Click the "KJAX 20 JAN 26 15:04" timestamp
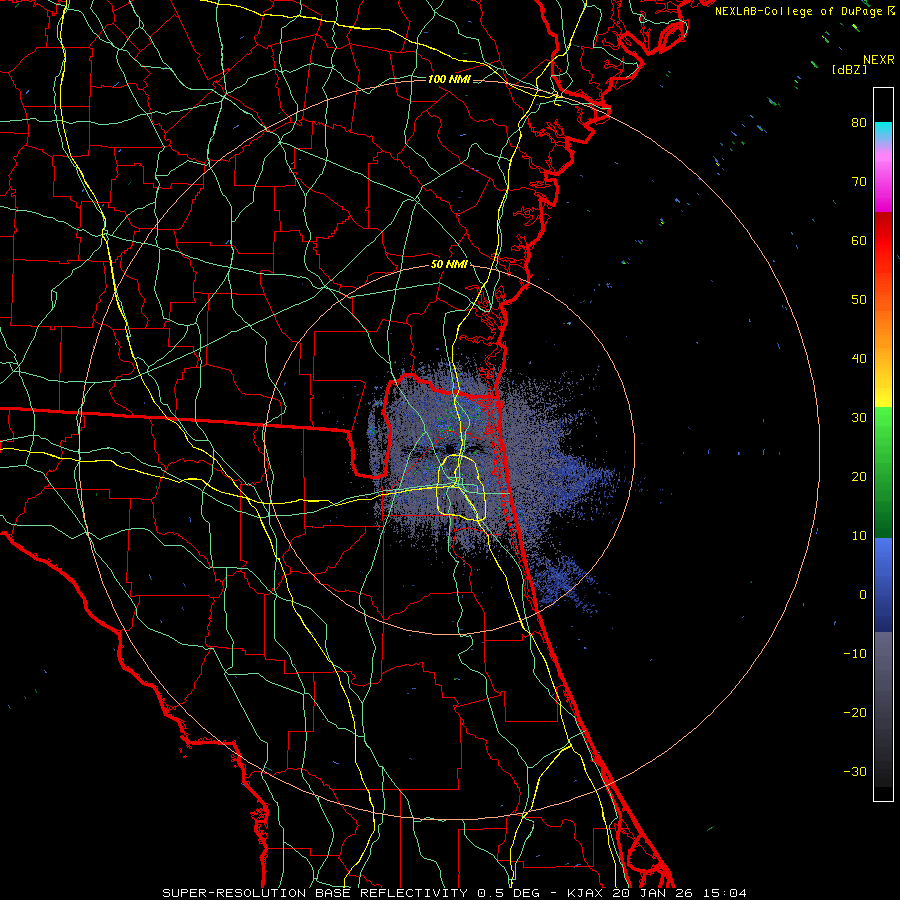 click(657, 893)
